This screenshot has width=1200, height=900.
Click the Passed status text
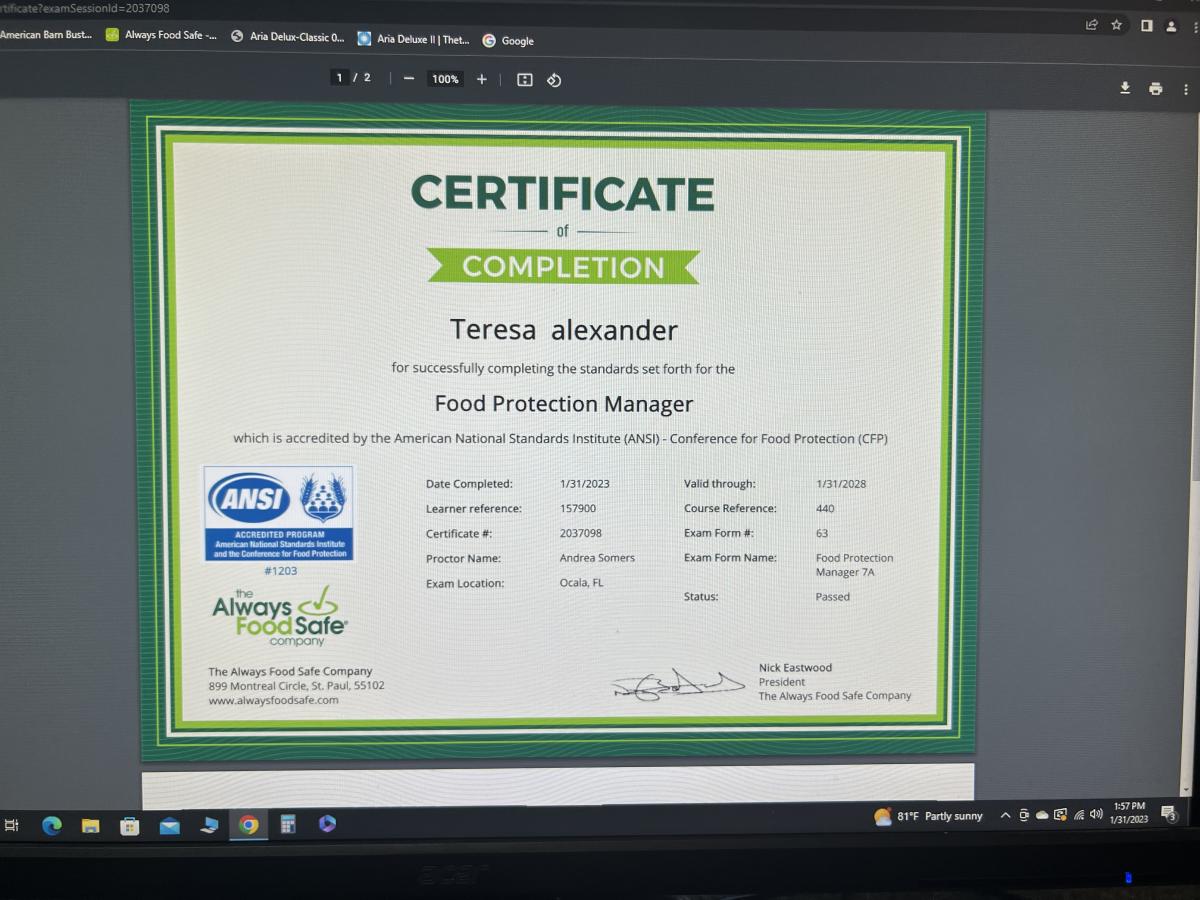pyautogui.click(x=833, y=597)
